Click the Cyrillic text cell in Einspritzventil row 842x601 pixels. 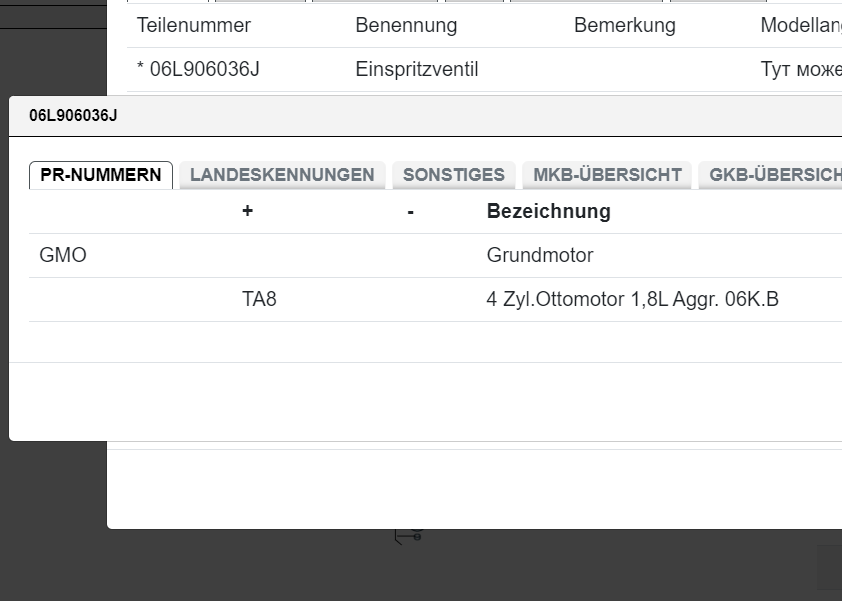(x=800, y=69)
